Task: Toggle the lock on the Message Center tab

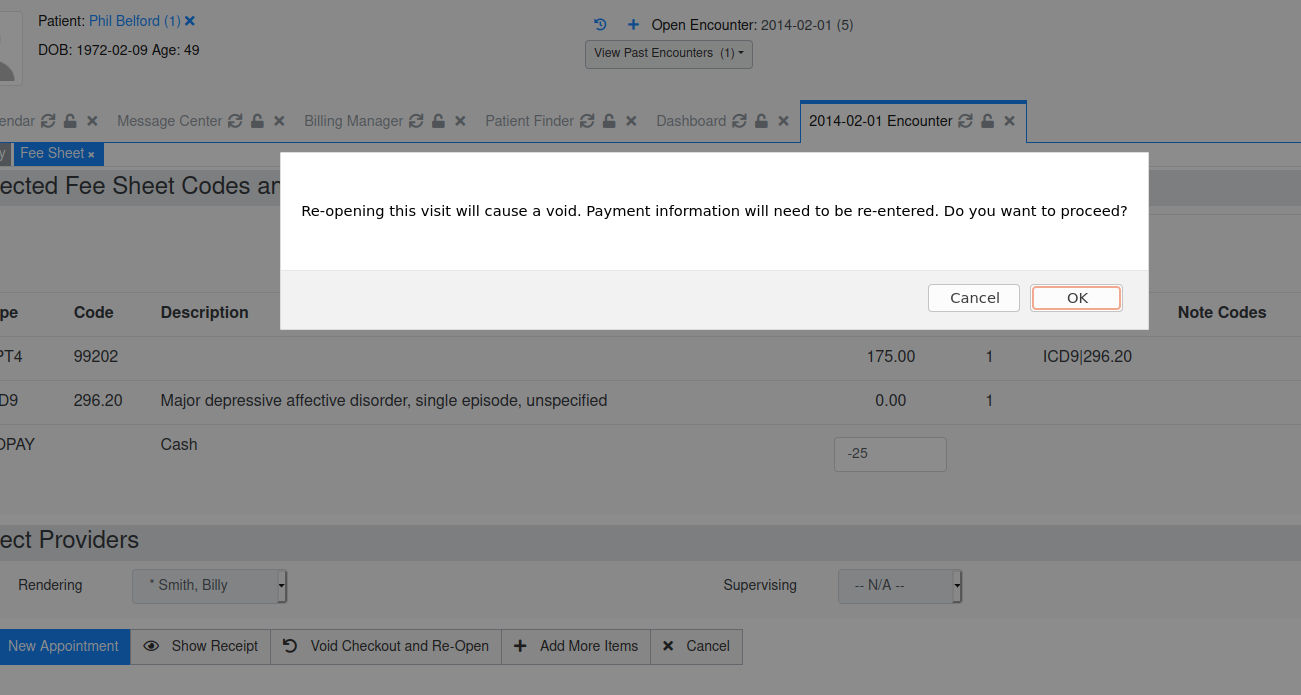Action: (257, 120)
